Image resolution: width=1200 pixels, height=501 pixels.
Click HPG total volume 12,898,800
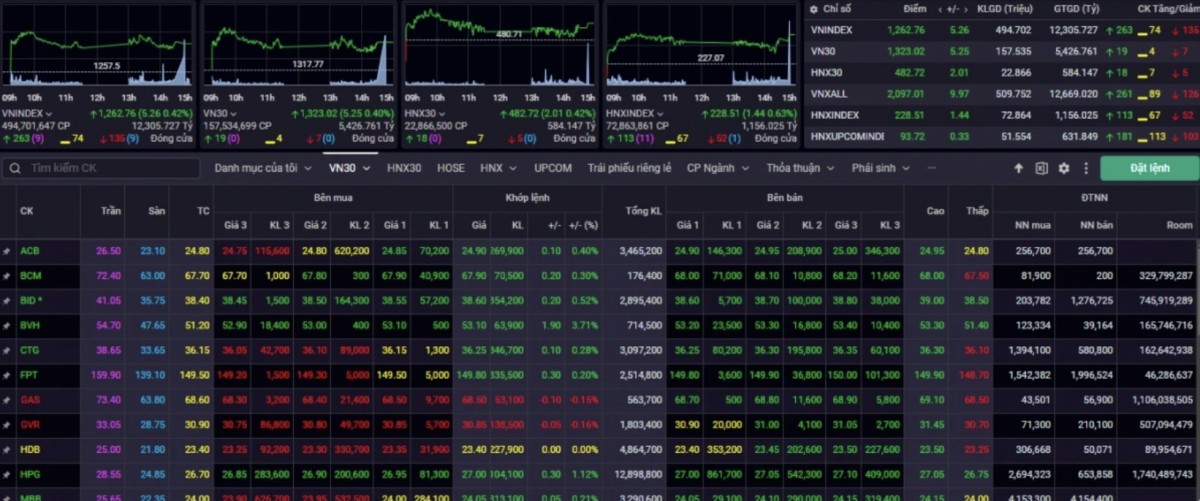[x=636, y=475]
